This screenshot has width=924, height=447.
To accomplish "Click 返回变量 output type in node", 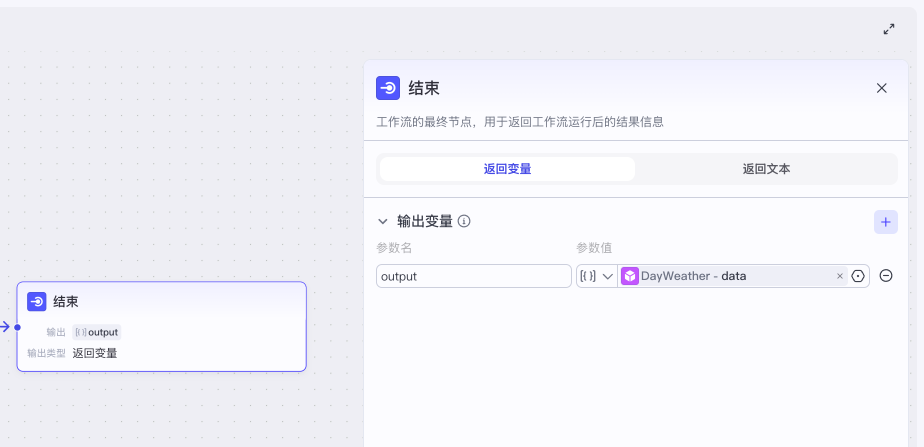I will (x=94, y=353).
